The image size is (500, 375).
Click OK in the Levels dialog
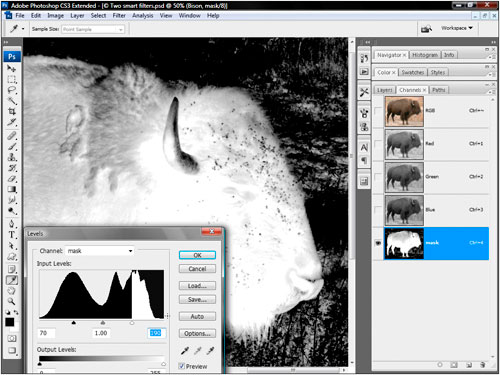click(197, 255)
